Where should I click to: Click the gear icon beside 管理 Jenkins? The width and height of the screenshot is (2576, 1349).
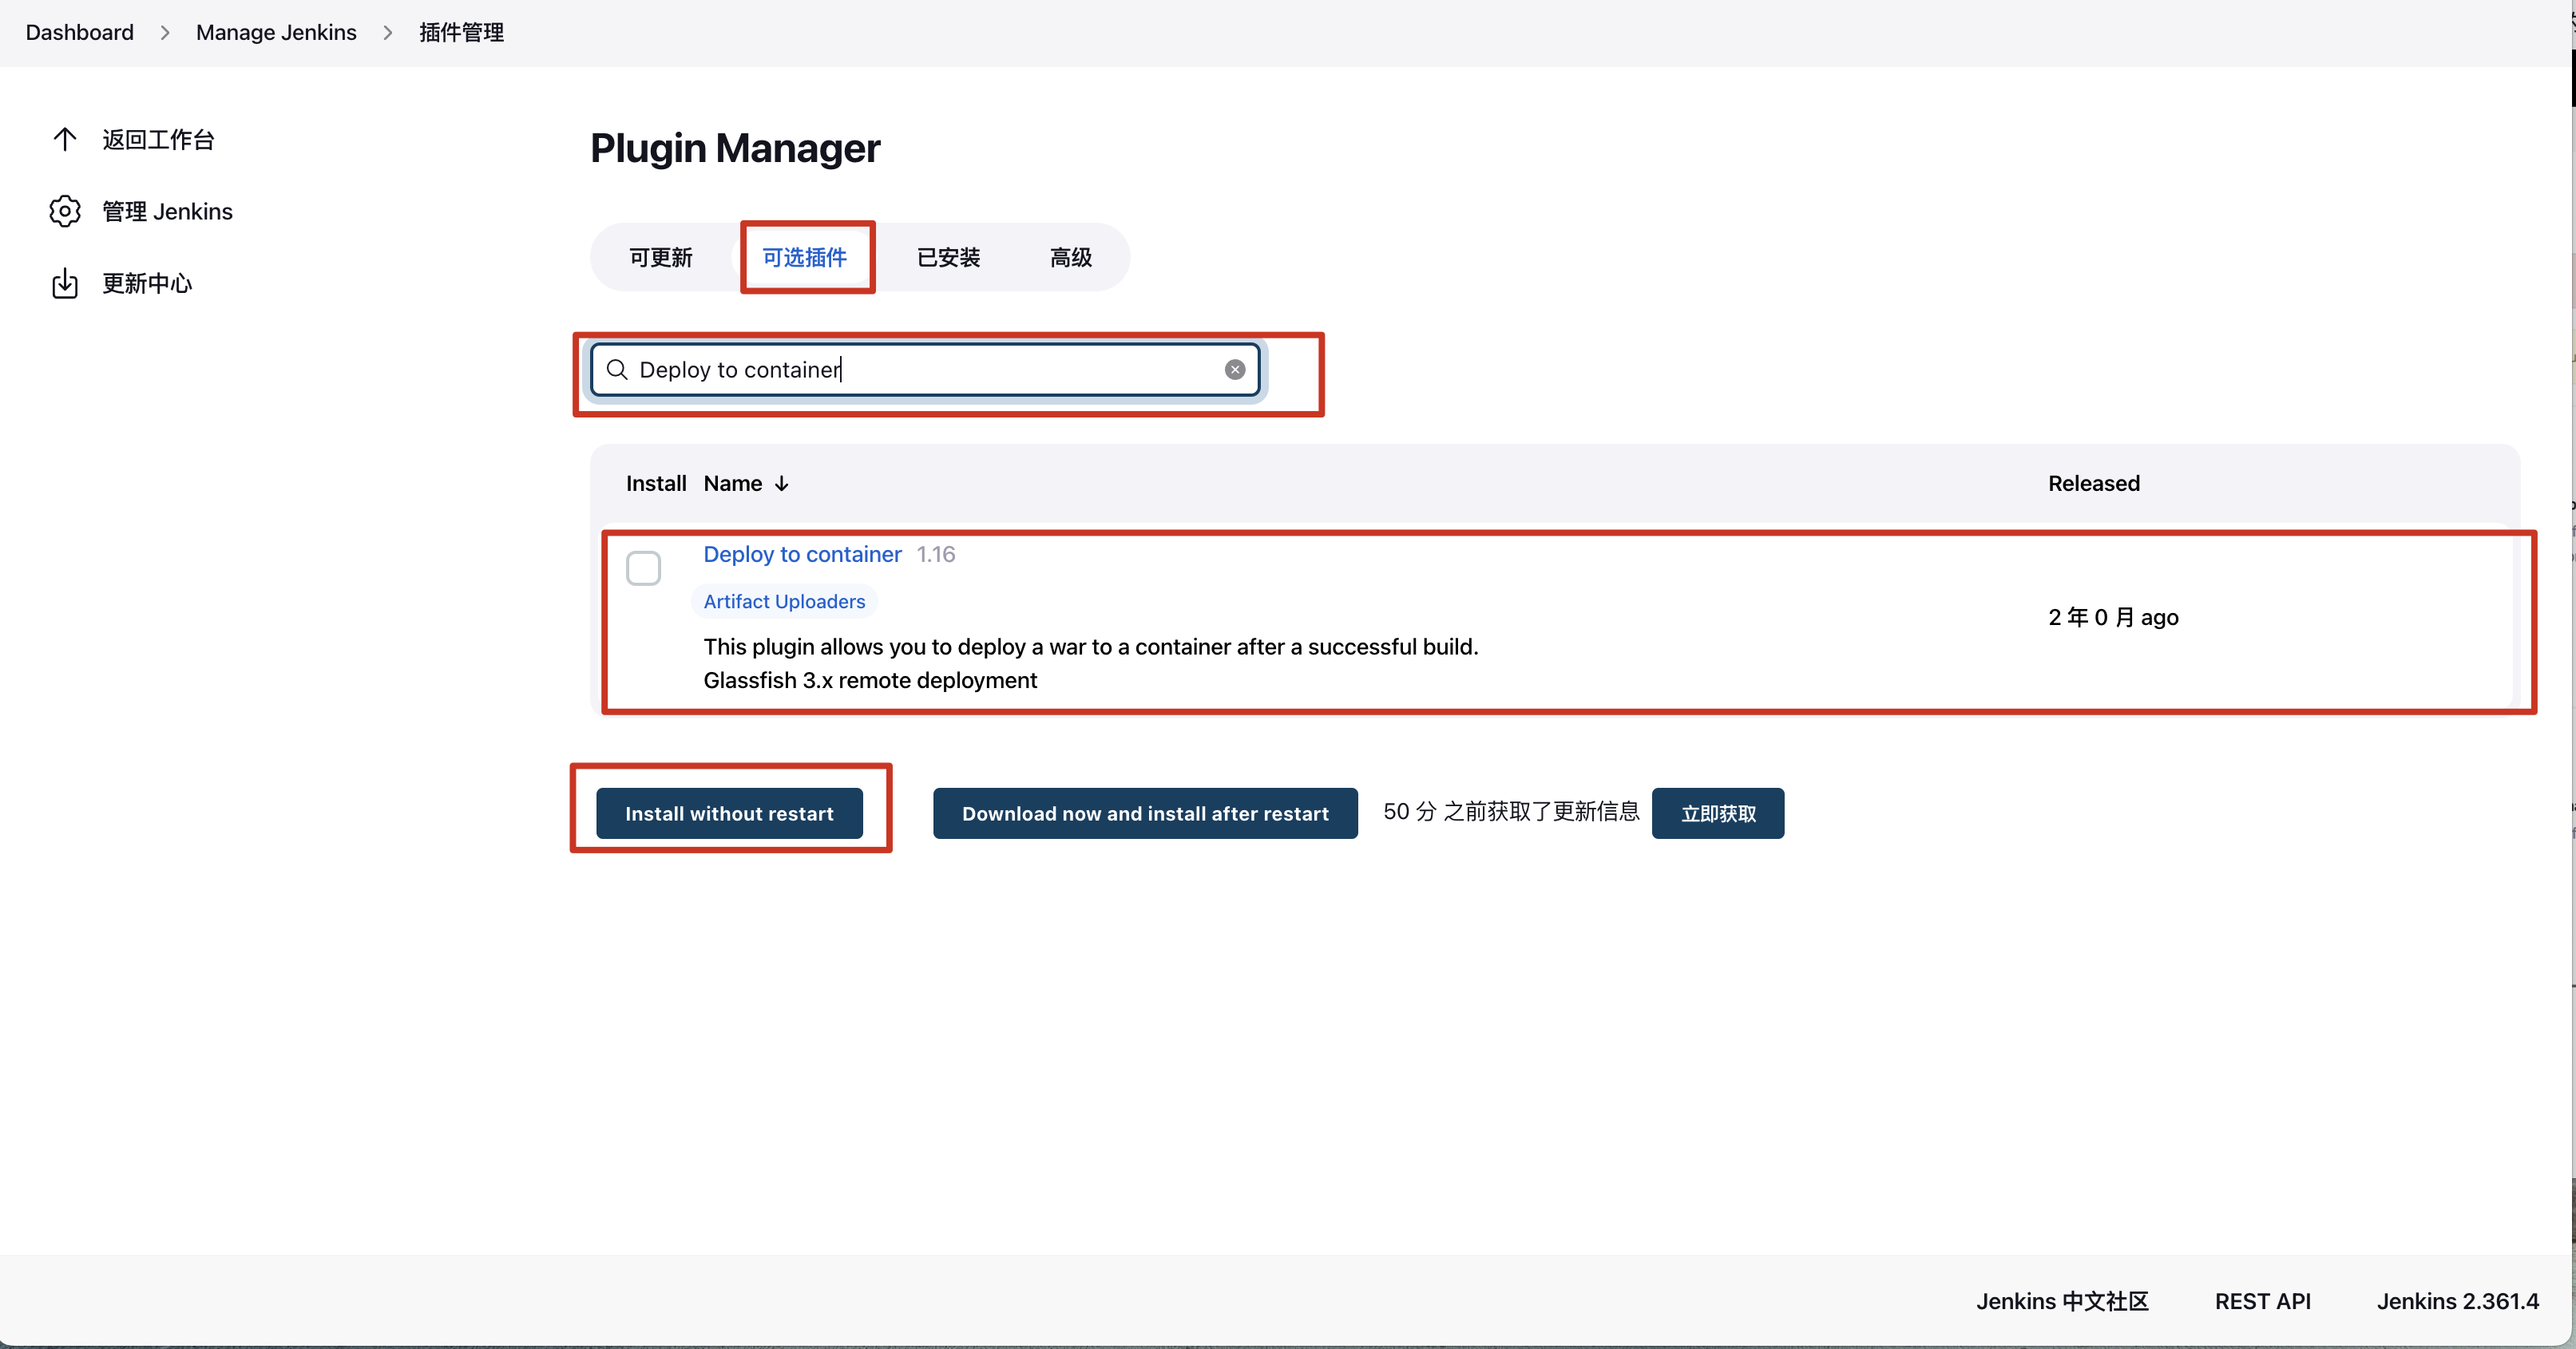(65, 211)
